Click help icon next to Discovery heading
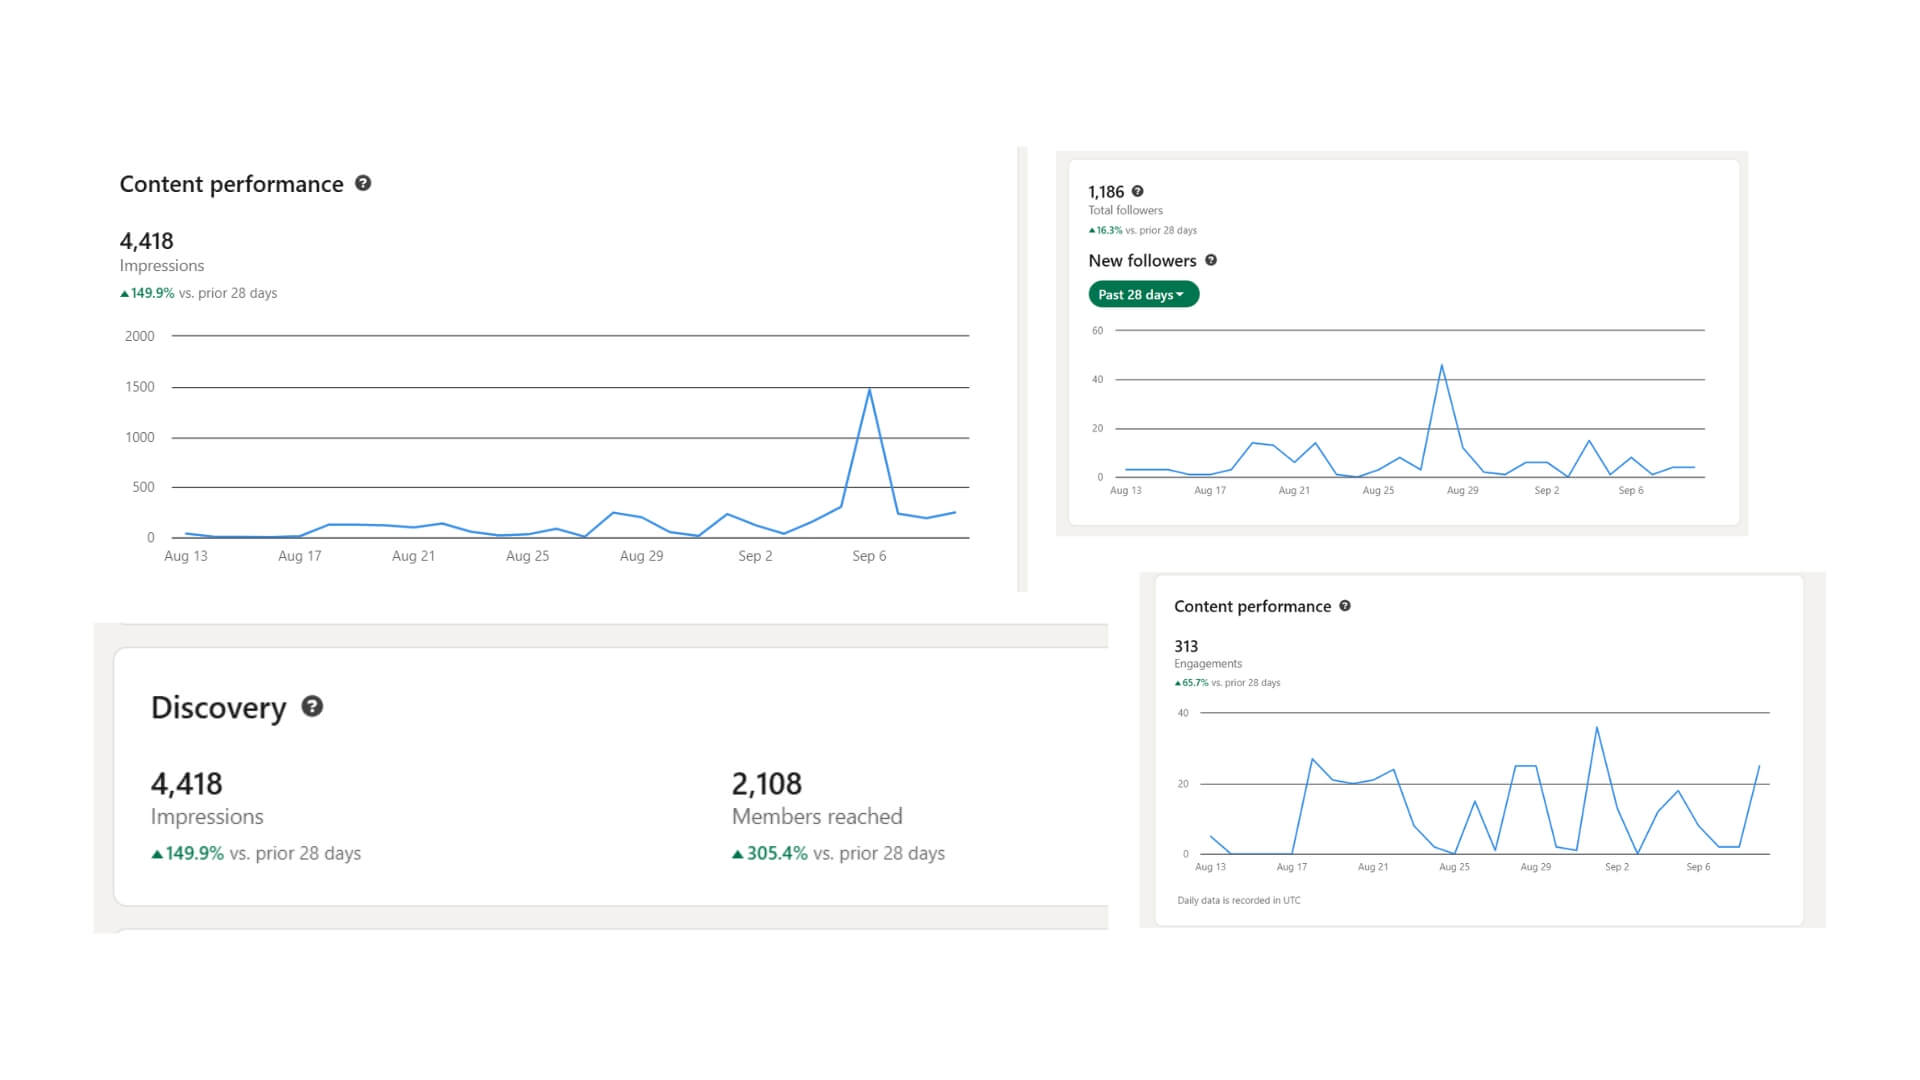This screenshot has width=1920, height=1080. [x=312, y=706]
